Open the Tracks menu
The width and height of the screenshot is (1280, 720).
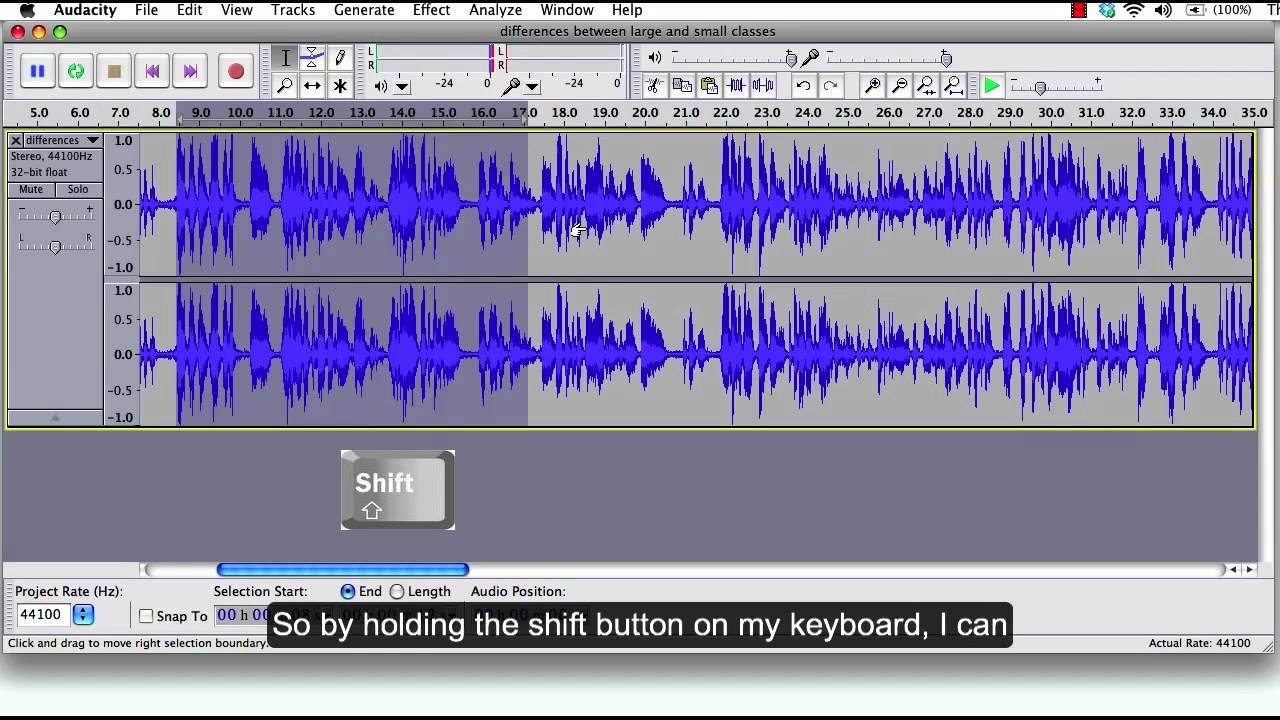click(x=293, y=10)
